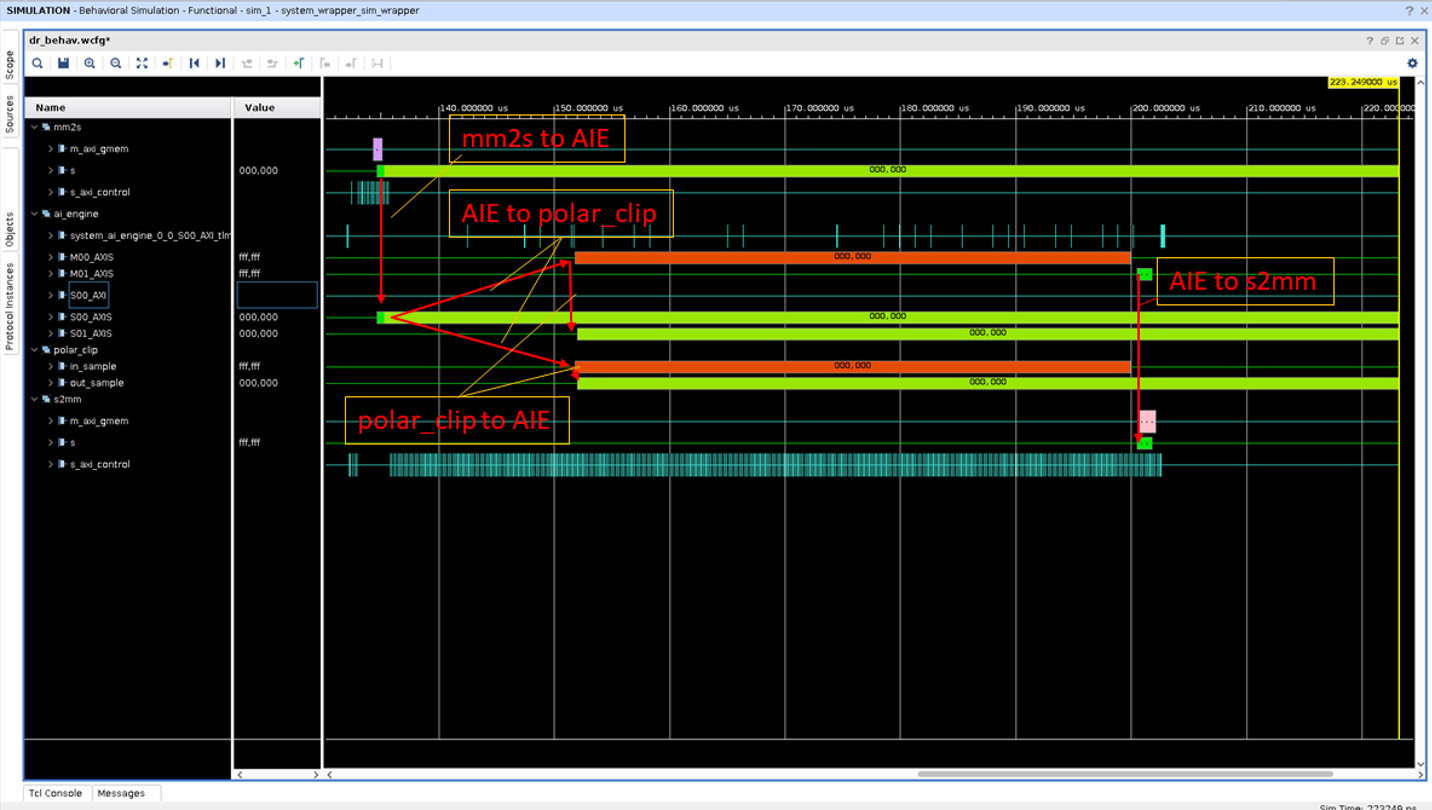This screenshot has width=1432, height=810.
Task: Expand the M00_AXIS interface
Action: click(50, 257)
